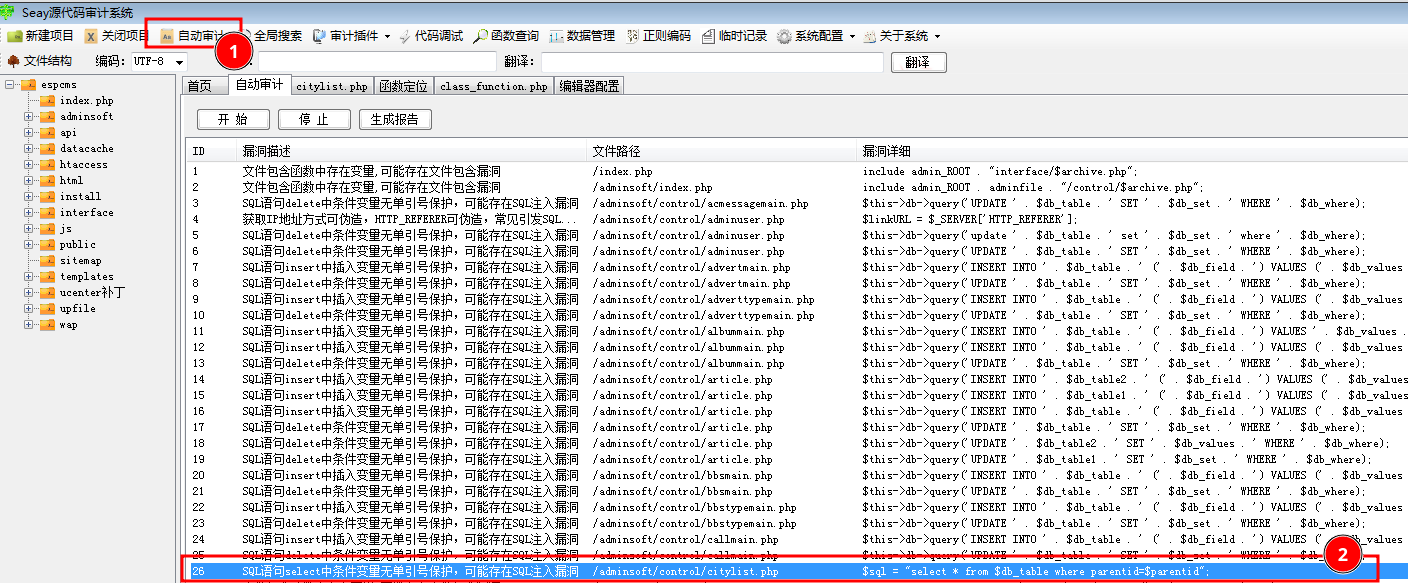This screenshot has height=583, width=1408.
Task: Collapse the espcms root tree node
Action: coord(10,85)
